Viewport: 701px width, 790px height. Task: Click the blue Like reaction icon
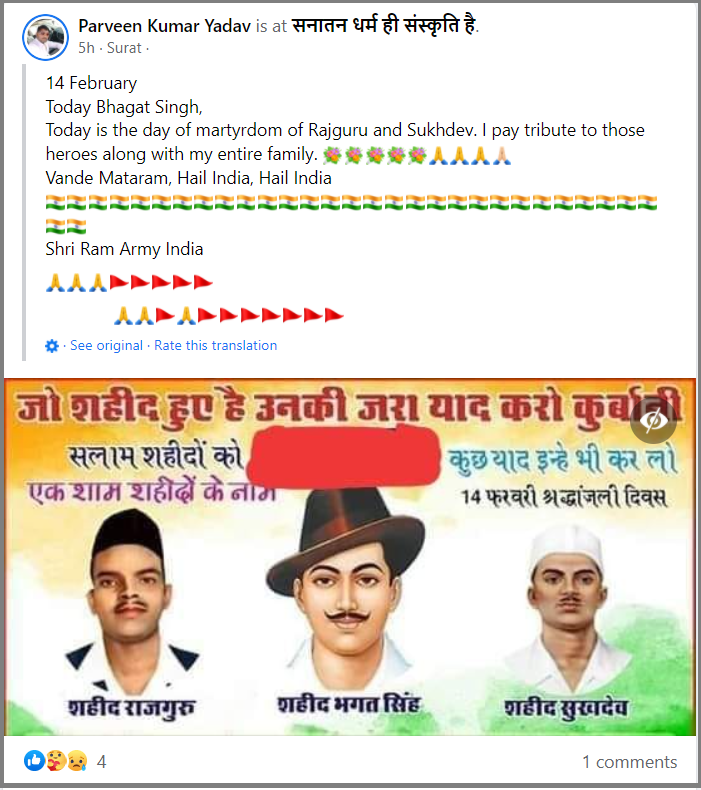pyautogui.click(x=34, y=761)
